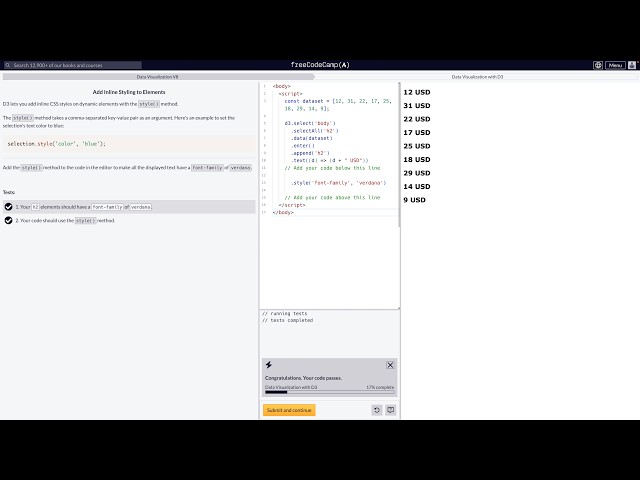Open Data Visualization with D3 breadcrumb
This screenshot has width=640, height=480.
pyautogui.click(x=477, y=77)
